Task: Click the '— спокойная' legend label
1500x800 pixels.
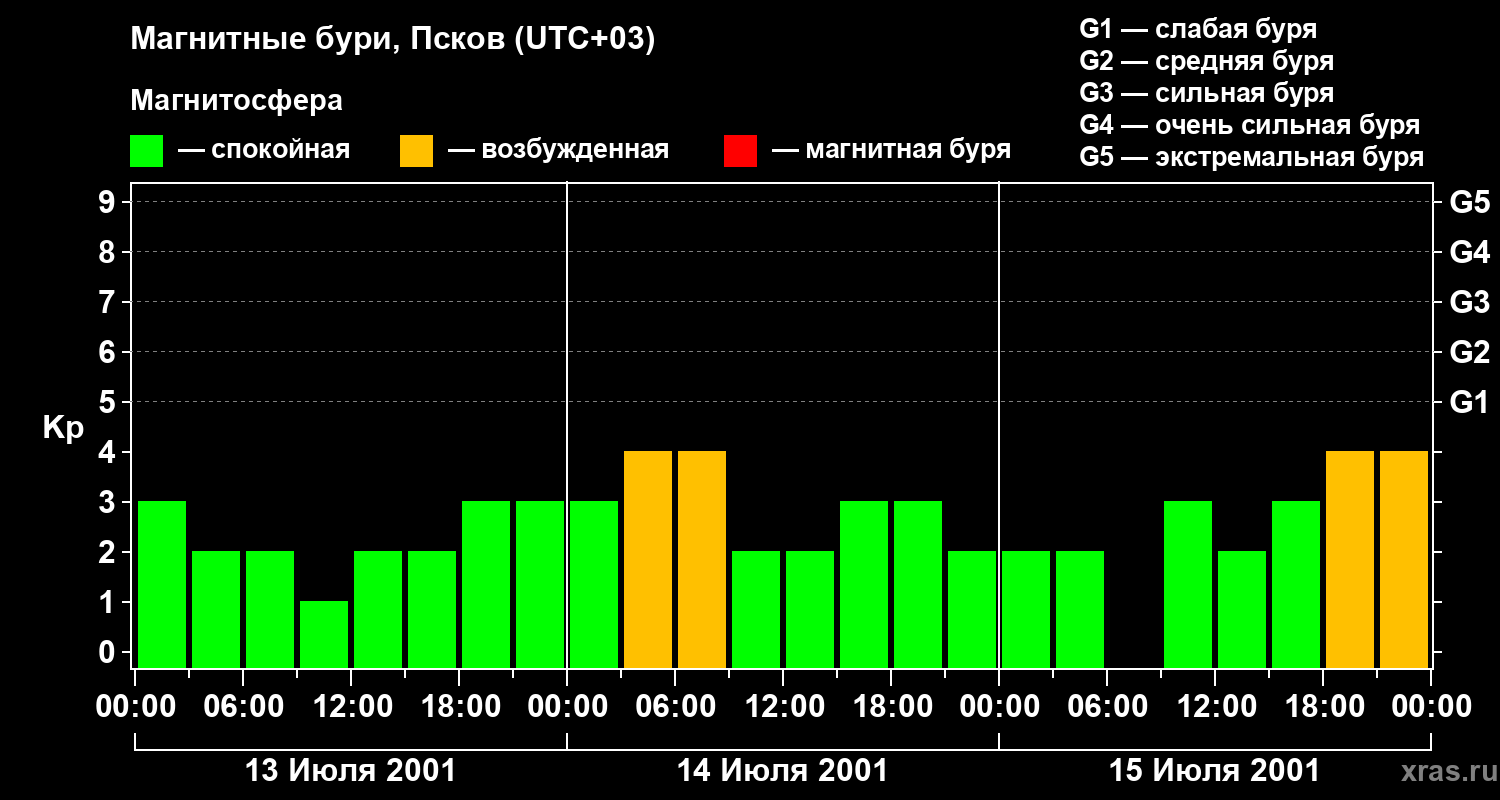Action: (x=264, y=150)
